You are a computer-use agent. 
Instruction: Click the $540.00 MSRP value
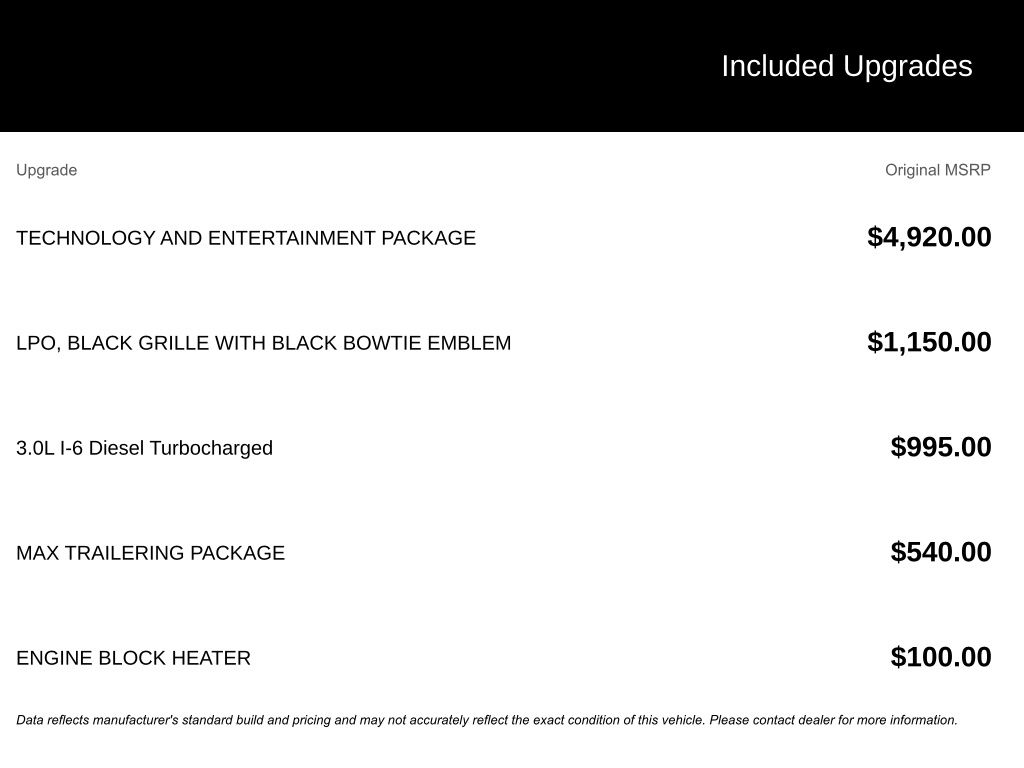[x=940, y=552]
